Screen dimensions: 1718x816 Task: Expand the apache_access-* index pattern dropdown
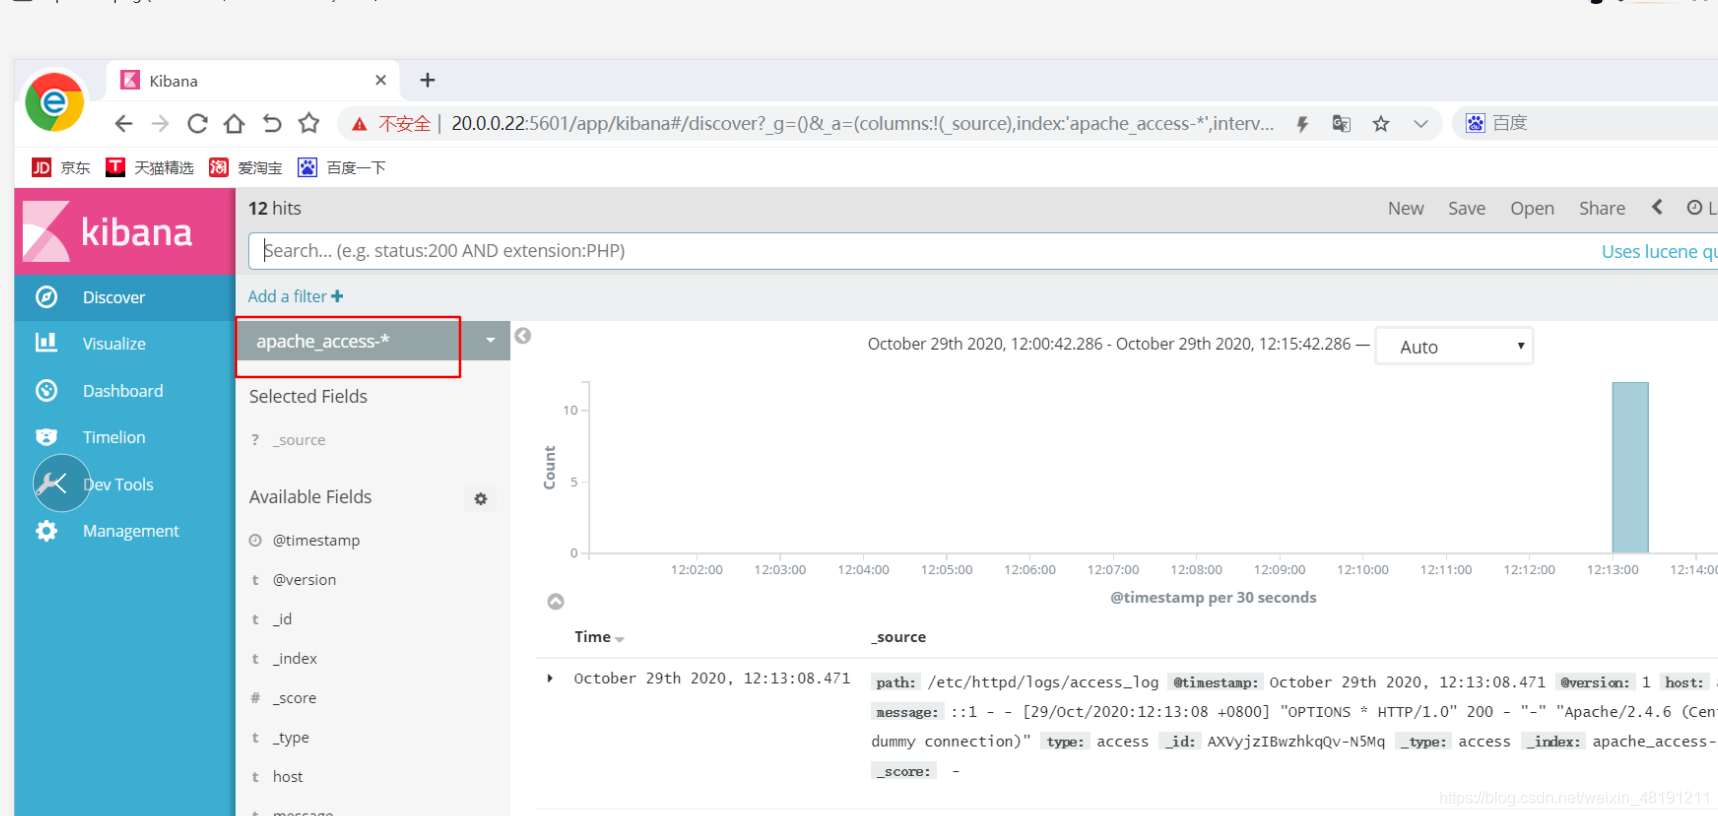coord(490,341)
